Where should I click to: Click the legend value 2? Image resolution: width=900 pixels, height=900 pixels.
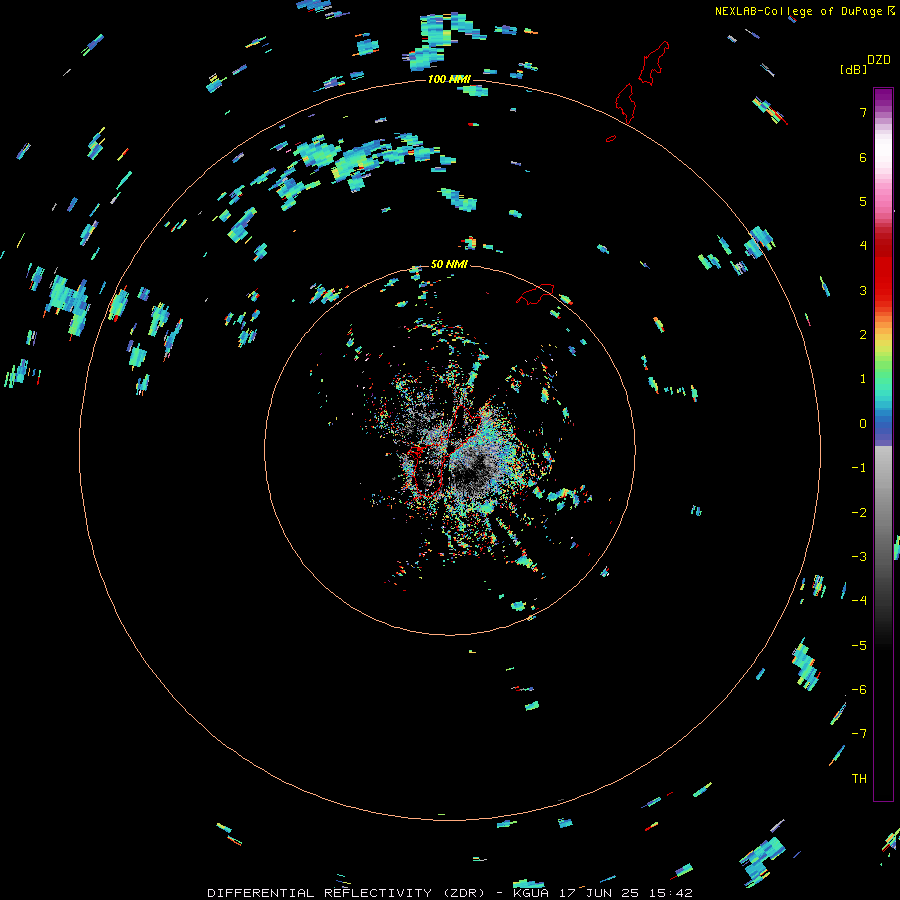862,335
